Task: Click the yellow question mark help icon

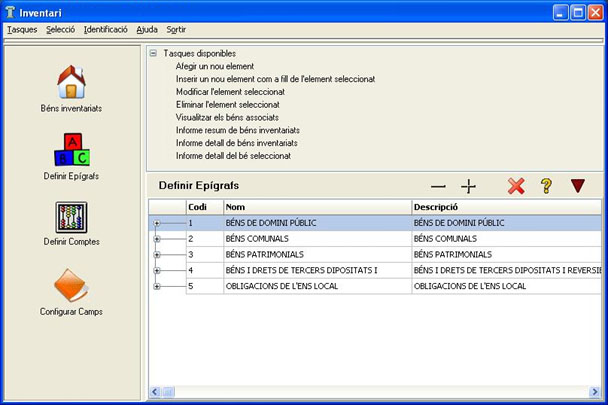Action: coord(546,186)
